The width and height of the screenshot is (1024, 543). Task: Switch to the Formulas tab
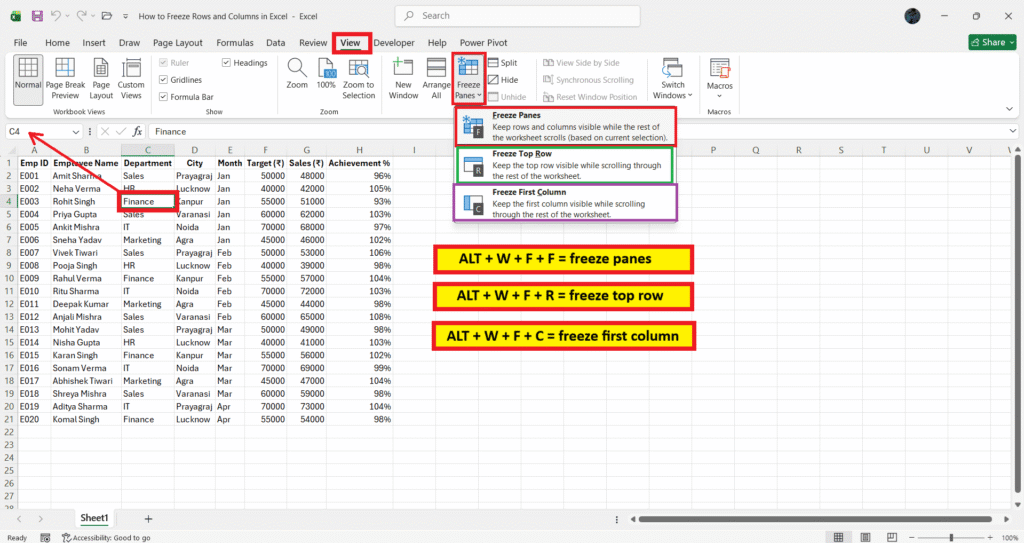tap(235, 42)
